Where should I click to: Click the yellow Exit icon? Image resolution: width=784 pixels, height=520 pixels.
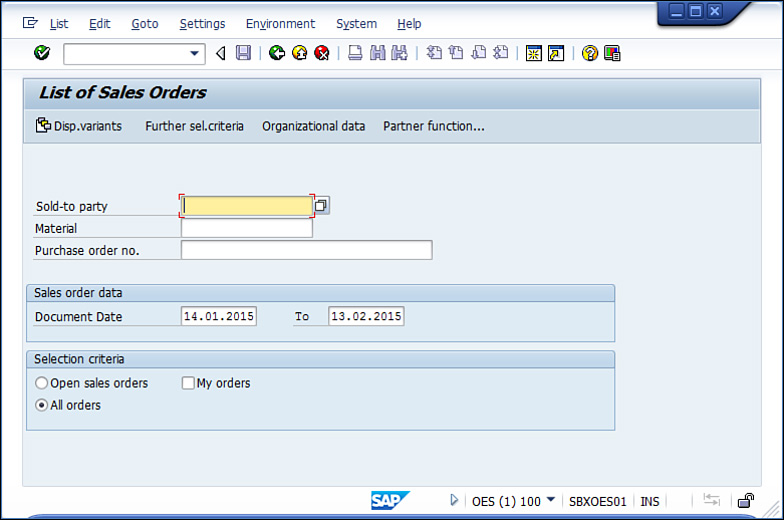pos(300,52)
